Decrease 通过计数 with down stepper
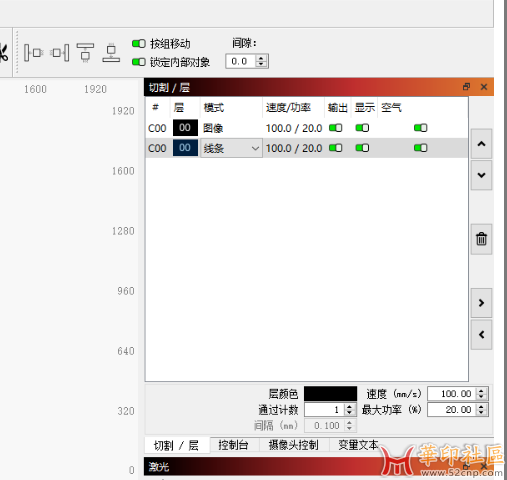Screen dimensions: 507x480 click(x=349, y=413)
